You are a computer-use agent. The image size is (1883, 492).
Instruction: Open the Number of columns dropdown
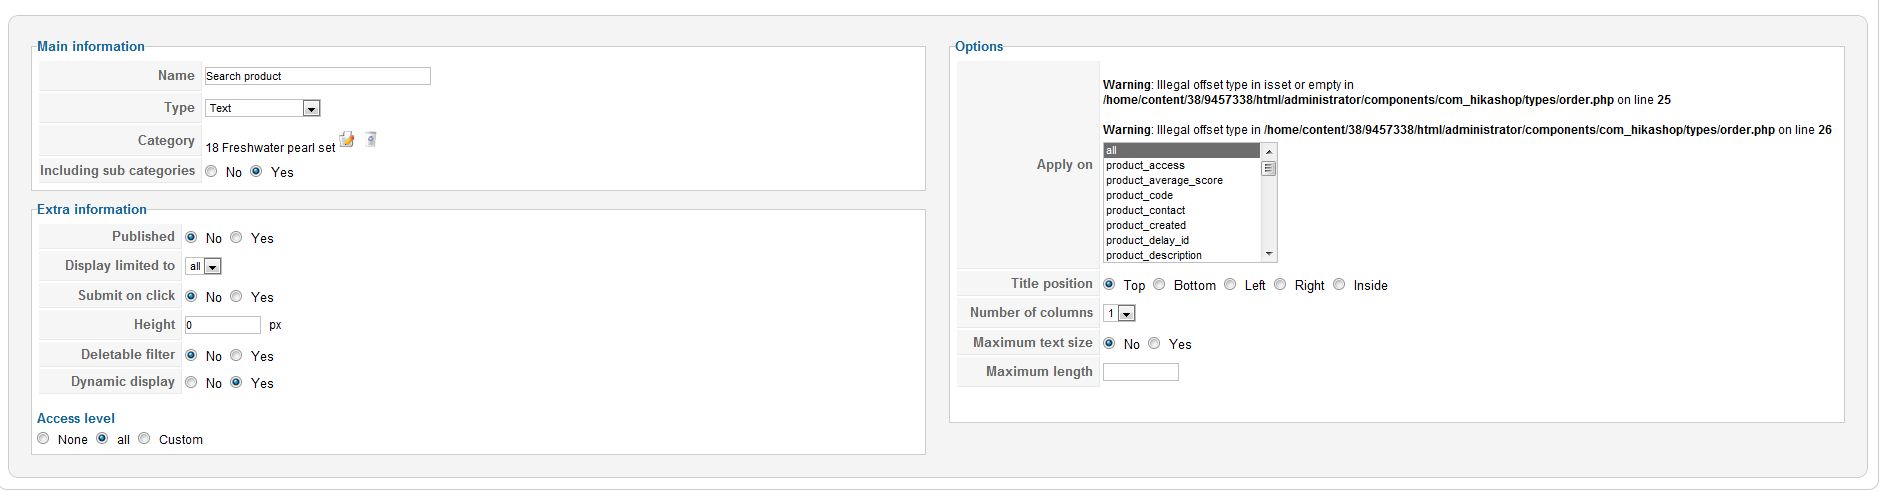pos(1126,314)
